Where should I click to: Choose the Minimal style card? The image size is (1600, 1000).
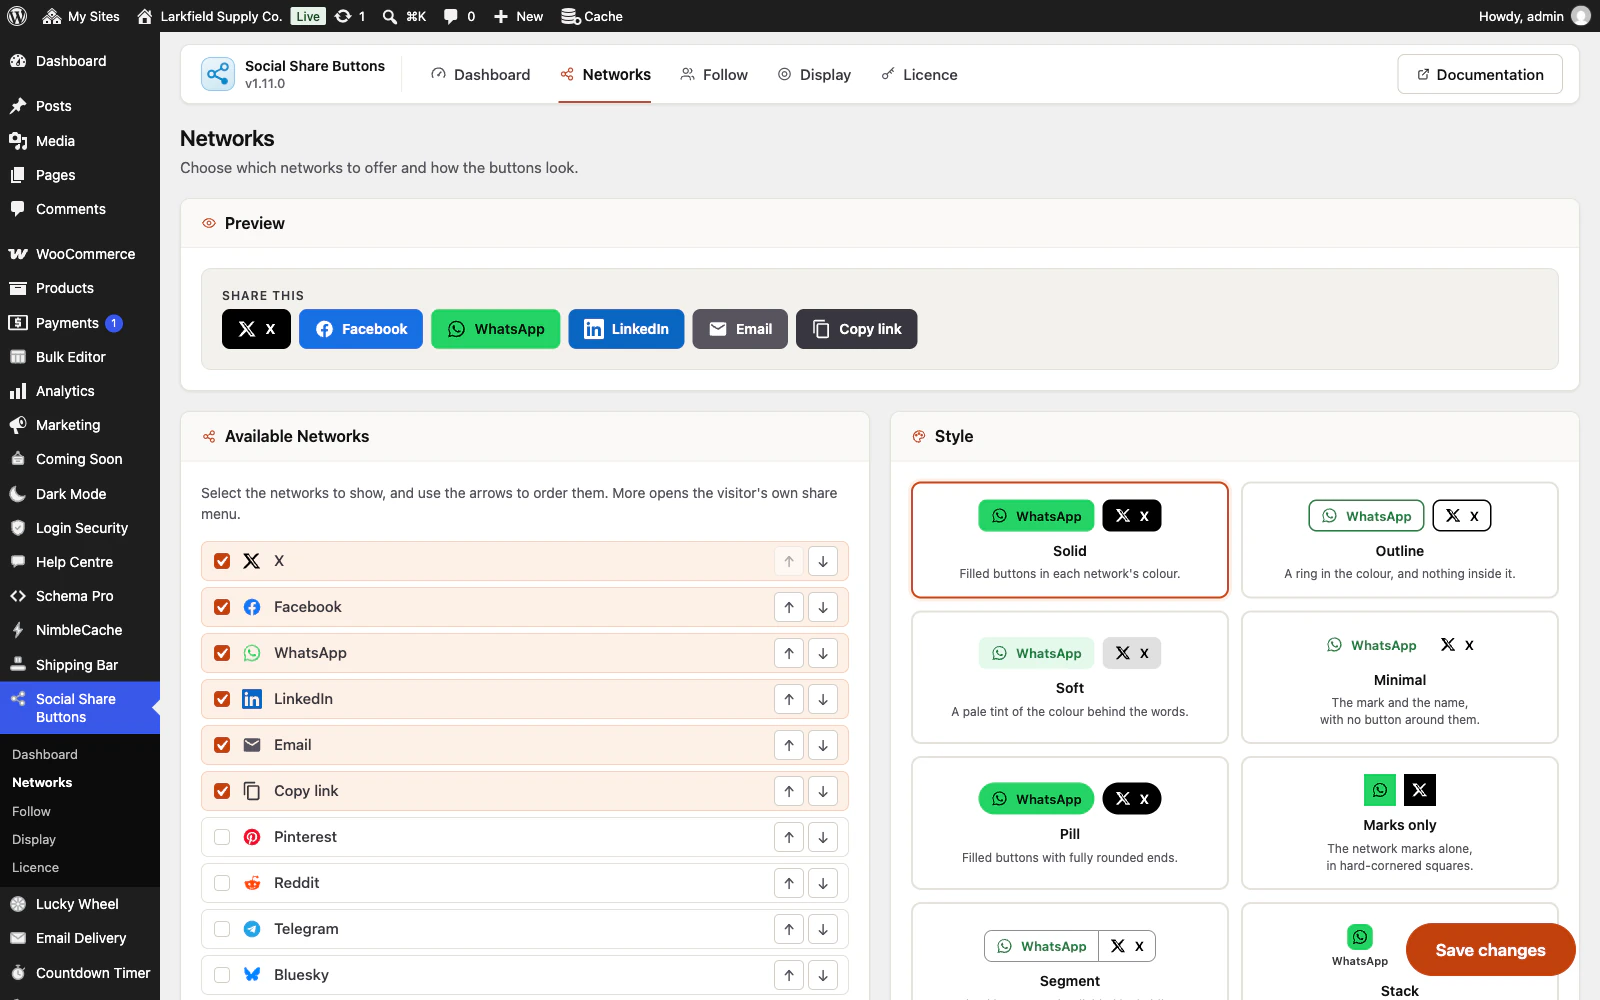(x=1399, y=677)
